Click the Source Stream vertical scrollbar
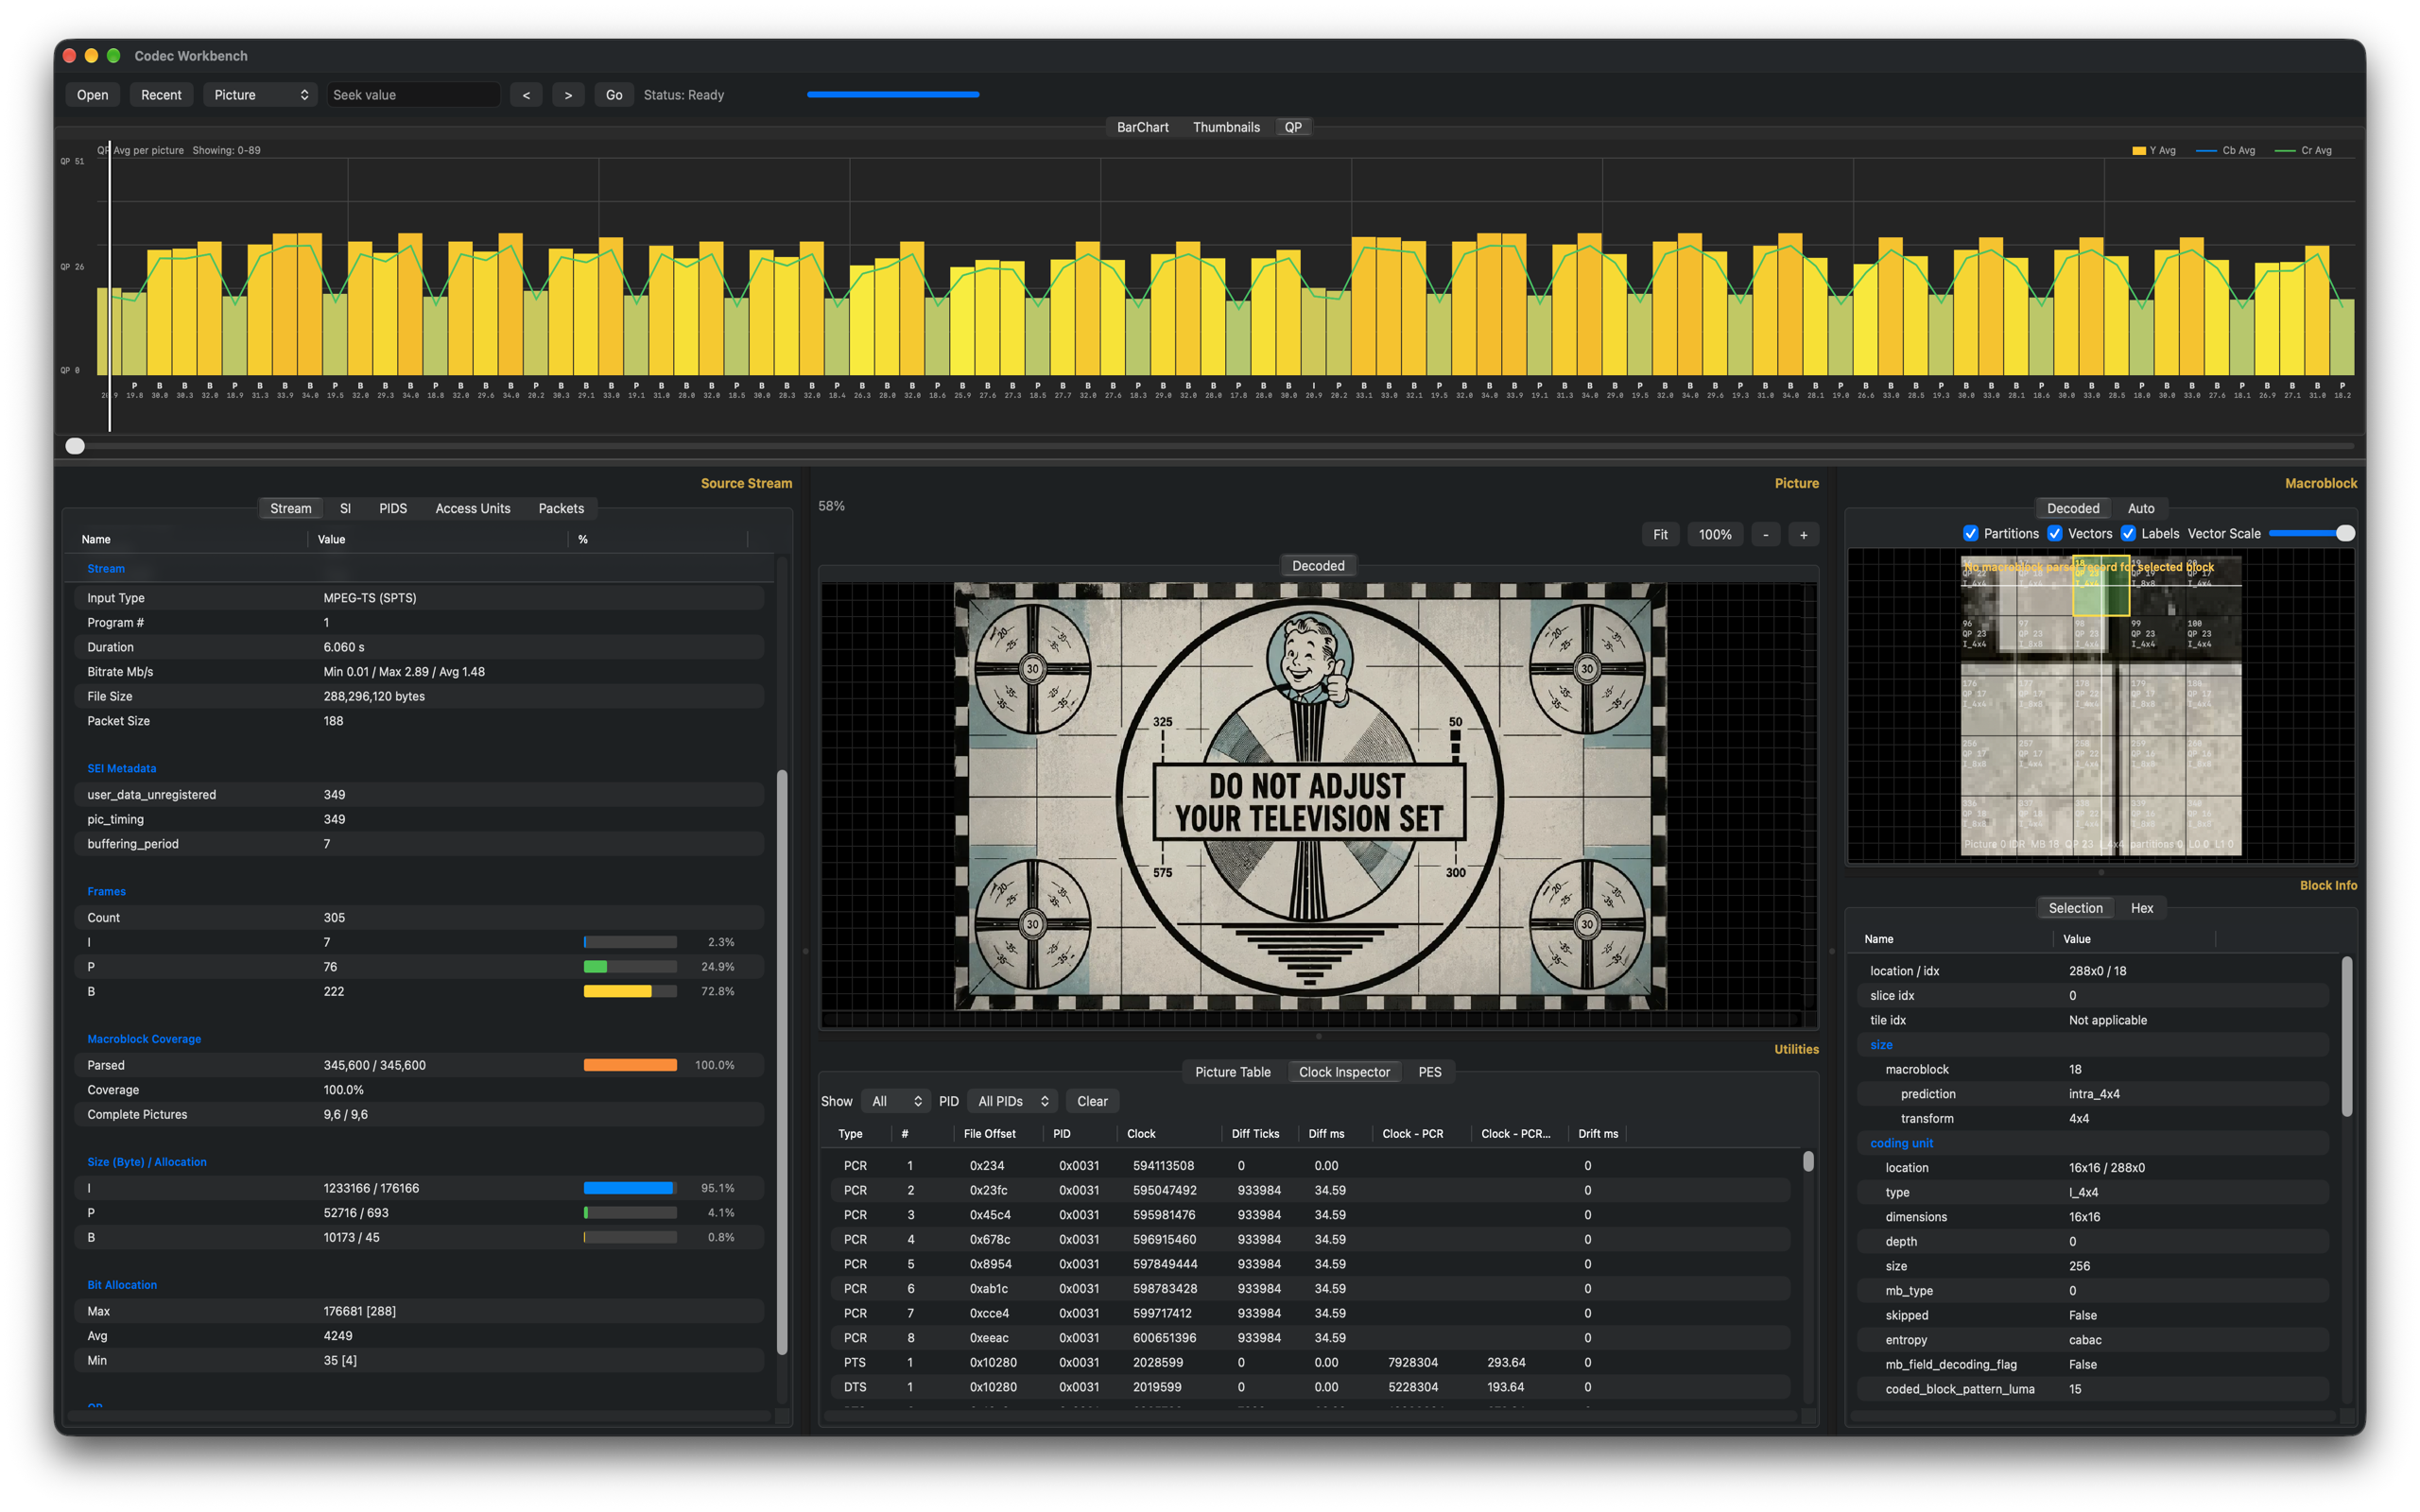Viewport: 2420px width, 1512px height. (782, 1062)
